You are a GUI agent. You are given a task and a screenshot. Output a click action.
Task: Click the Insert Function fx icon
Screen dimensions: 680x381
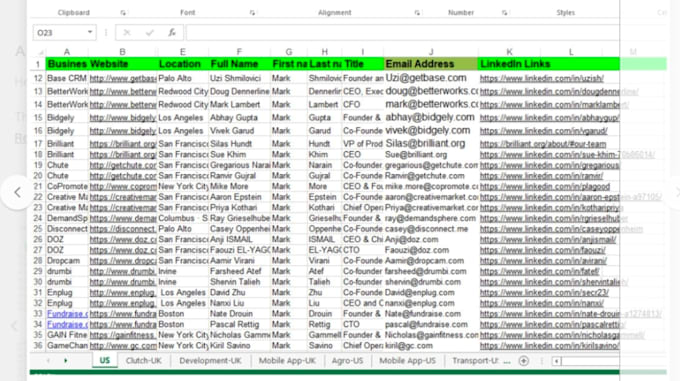tap(172, 33)
